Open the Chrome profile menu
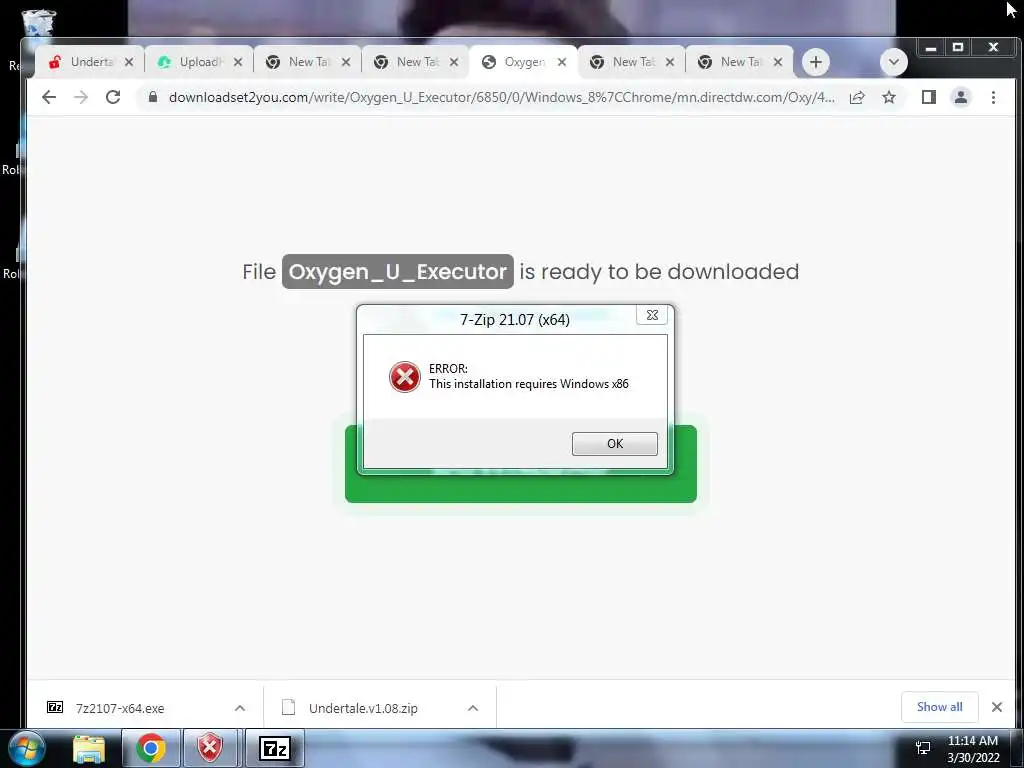 961,97
